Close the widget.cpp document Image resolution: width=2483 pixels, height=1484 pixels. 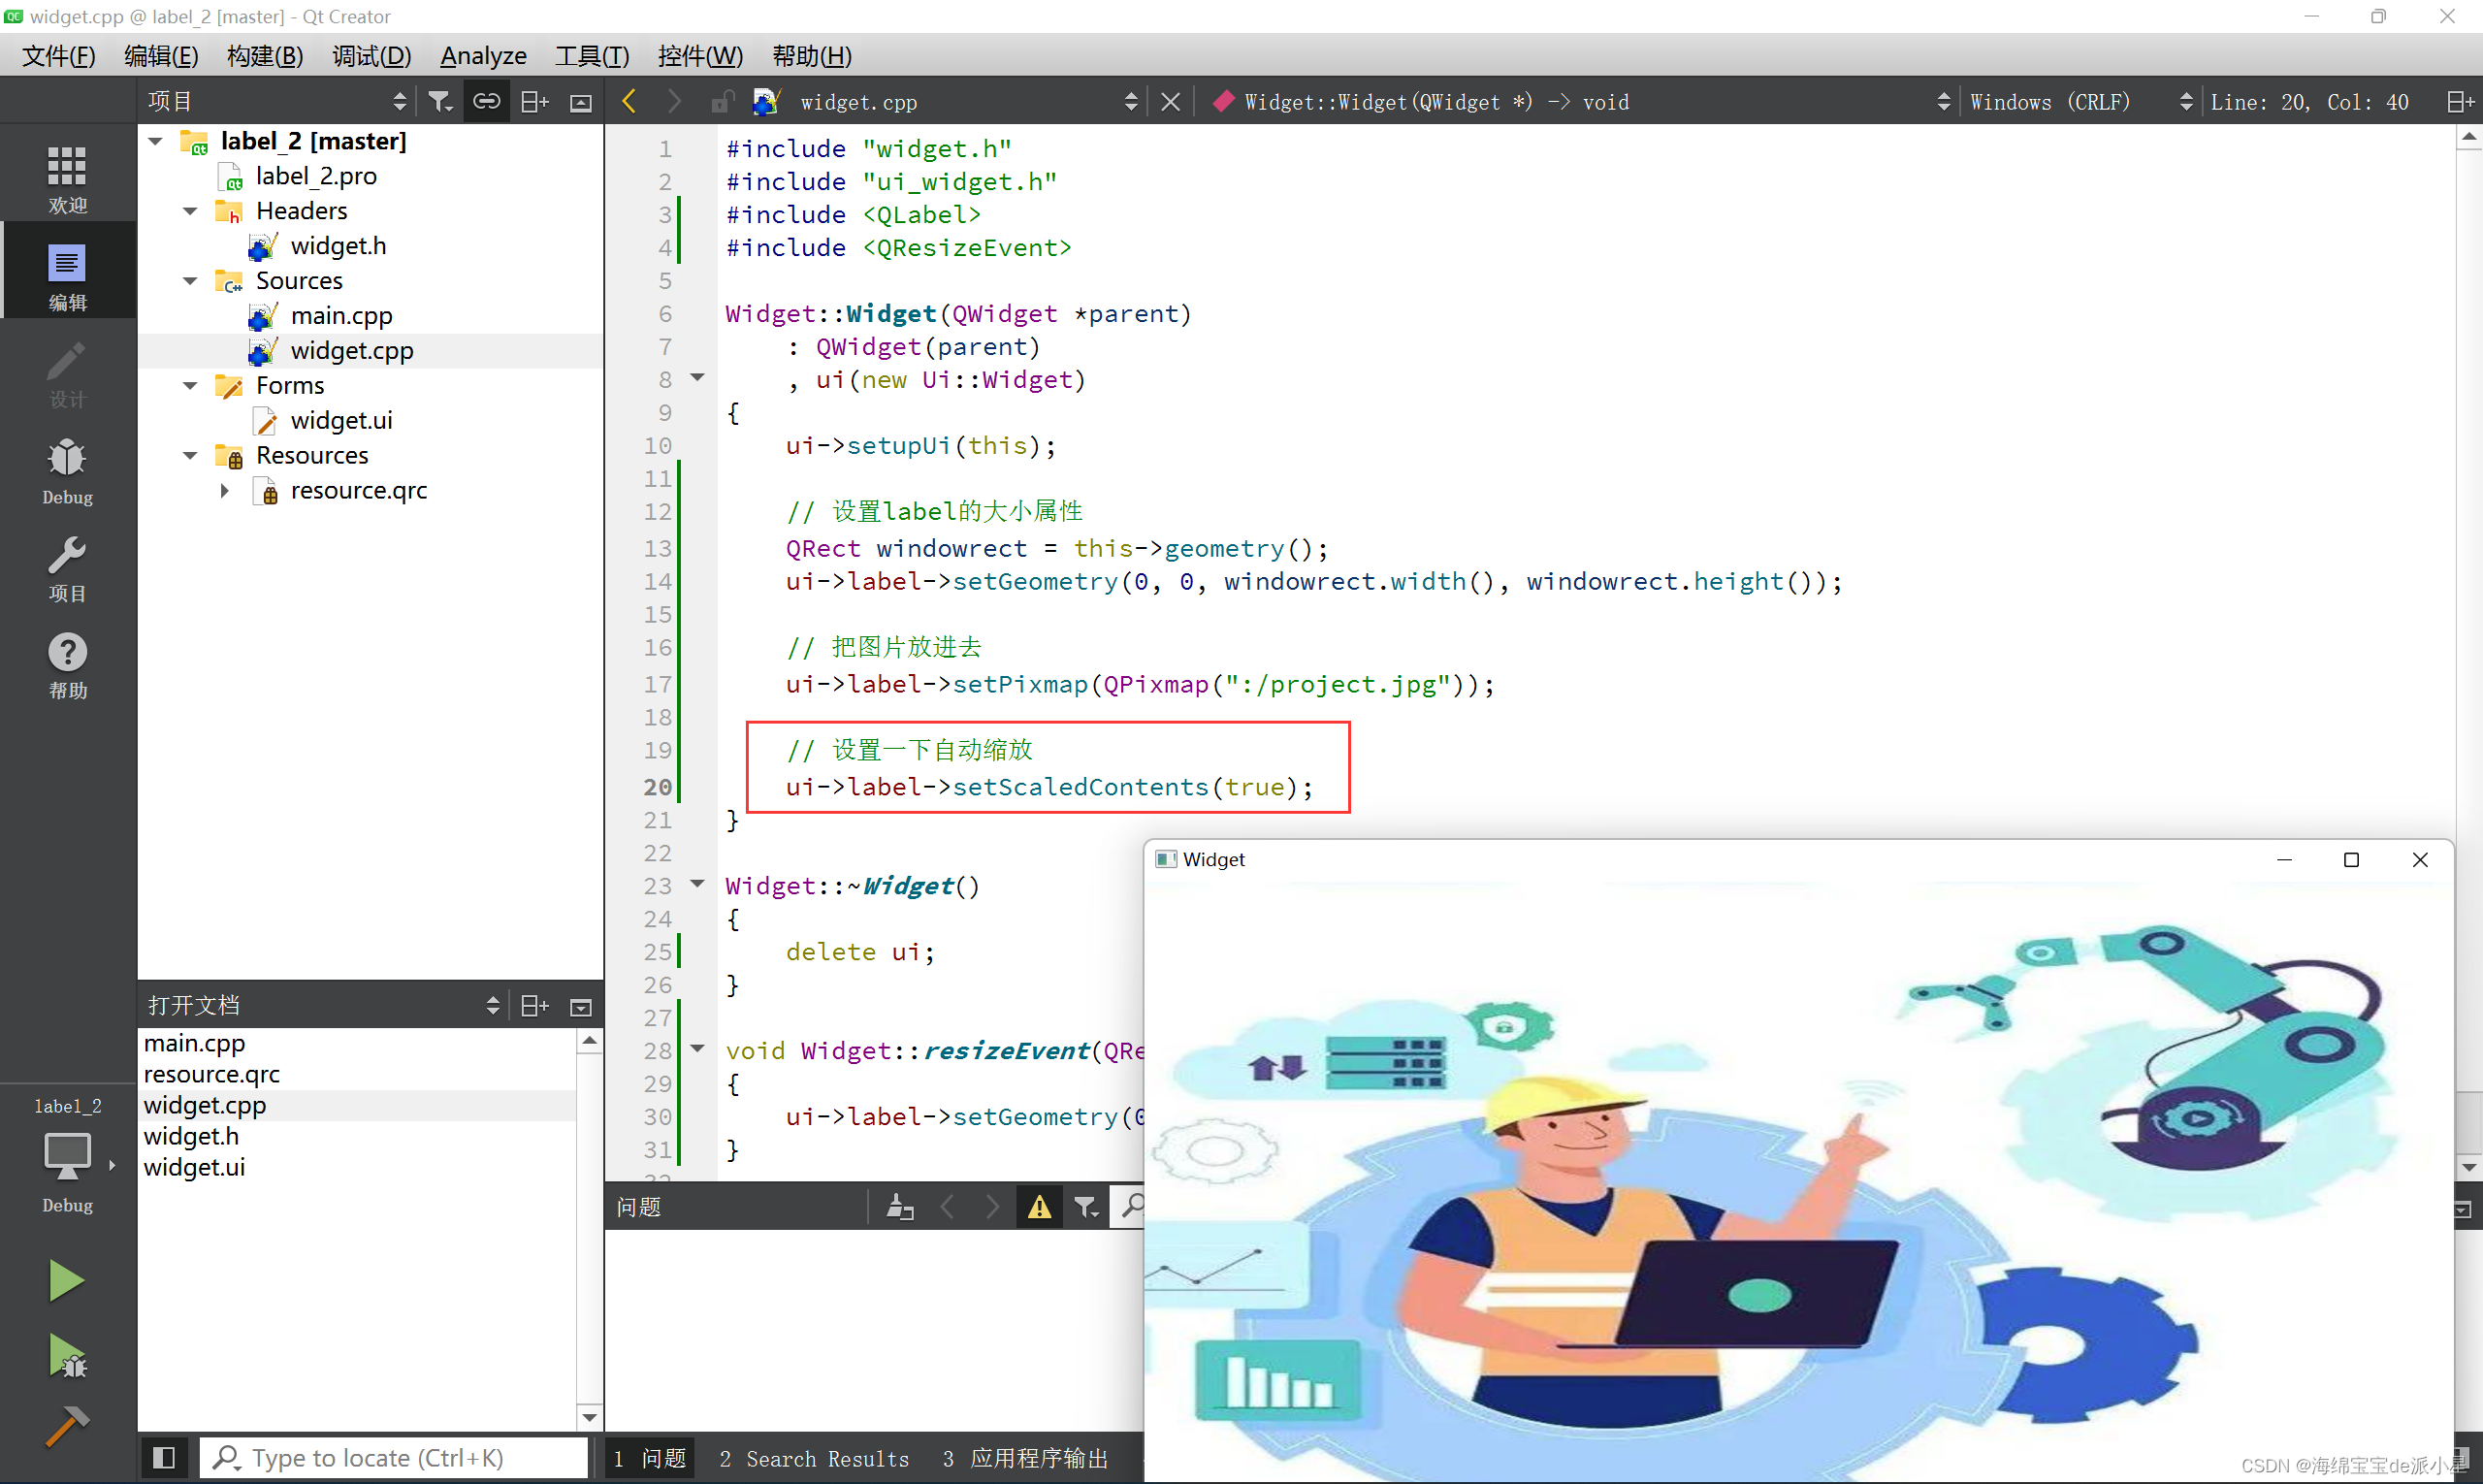point(1170,102)
